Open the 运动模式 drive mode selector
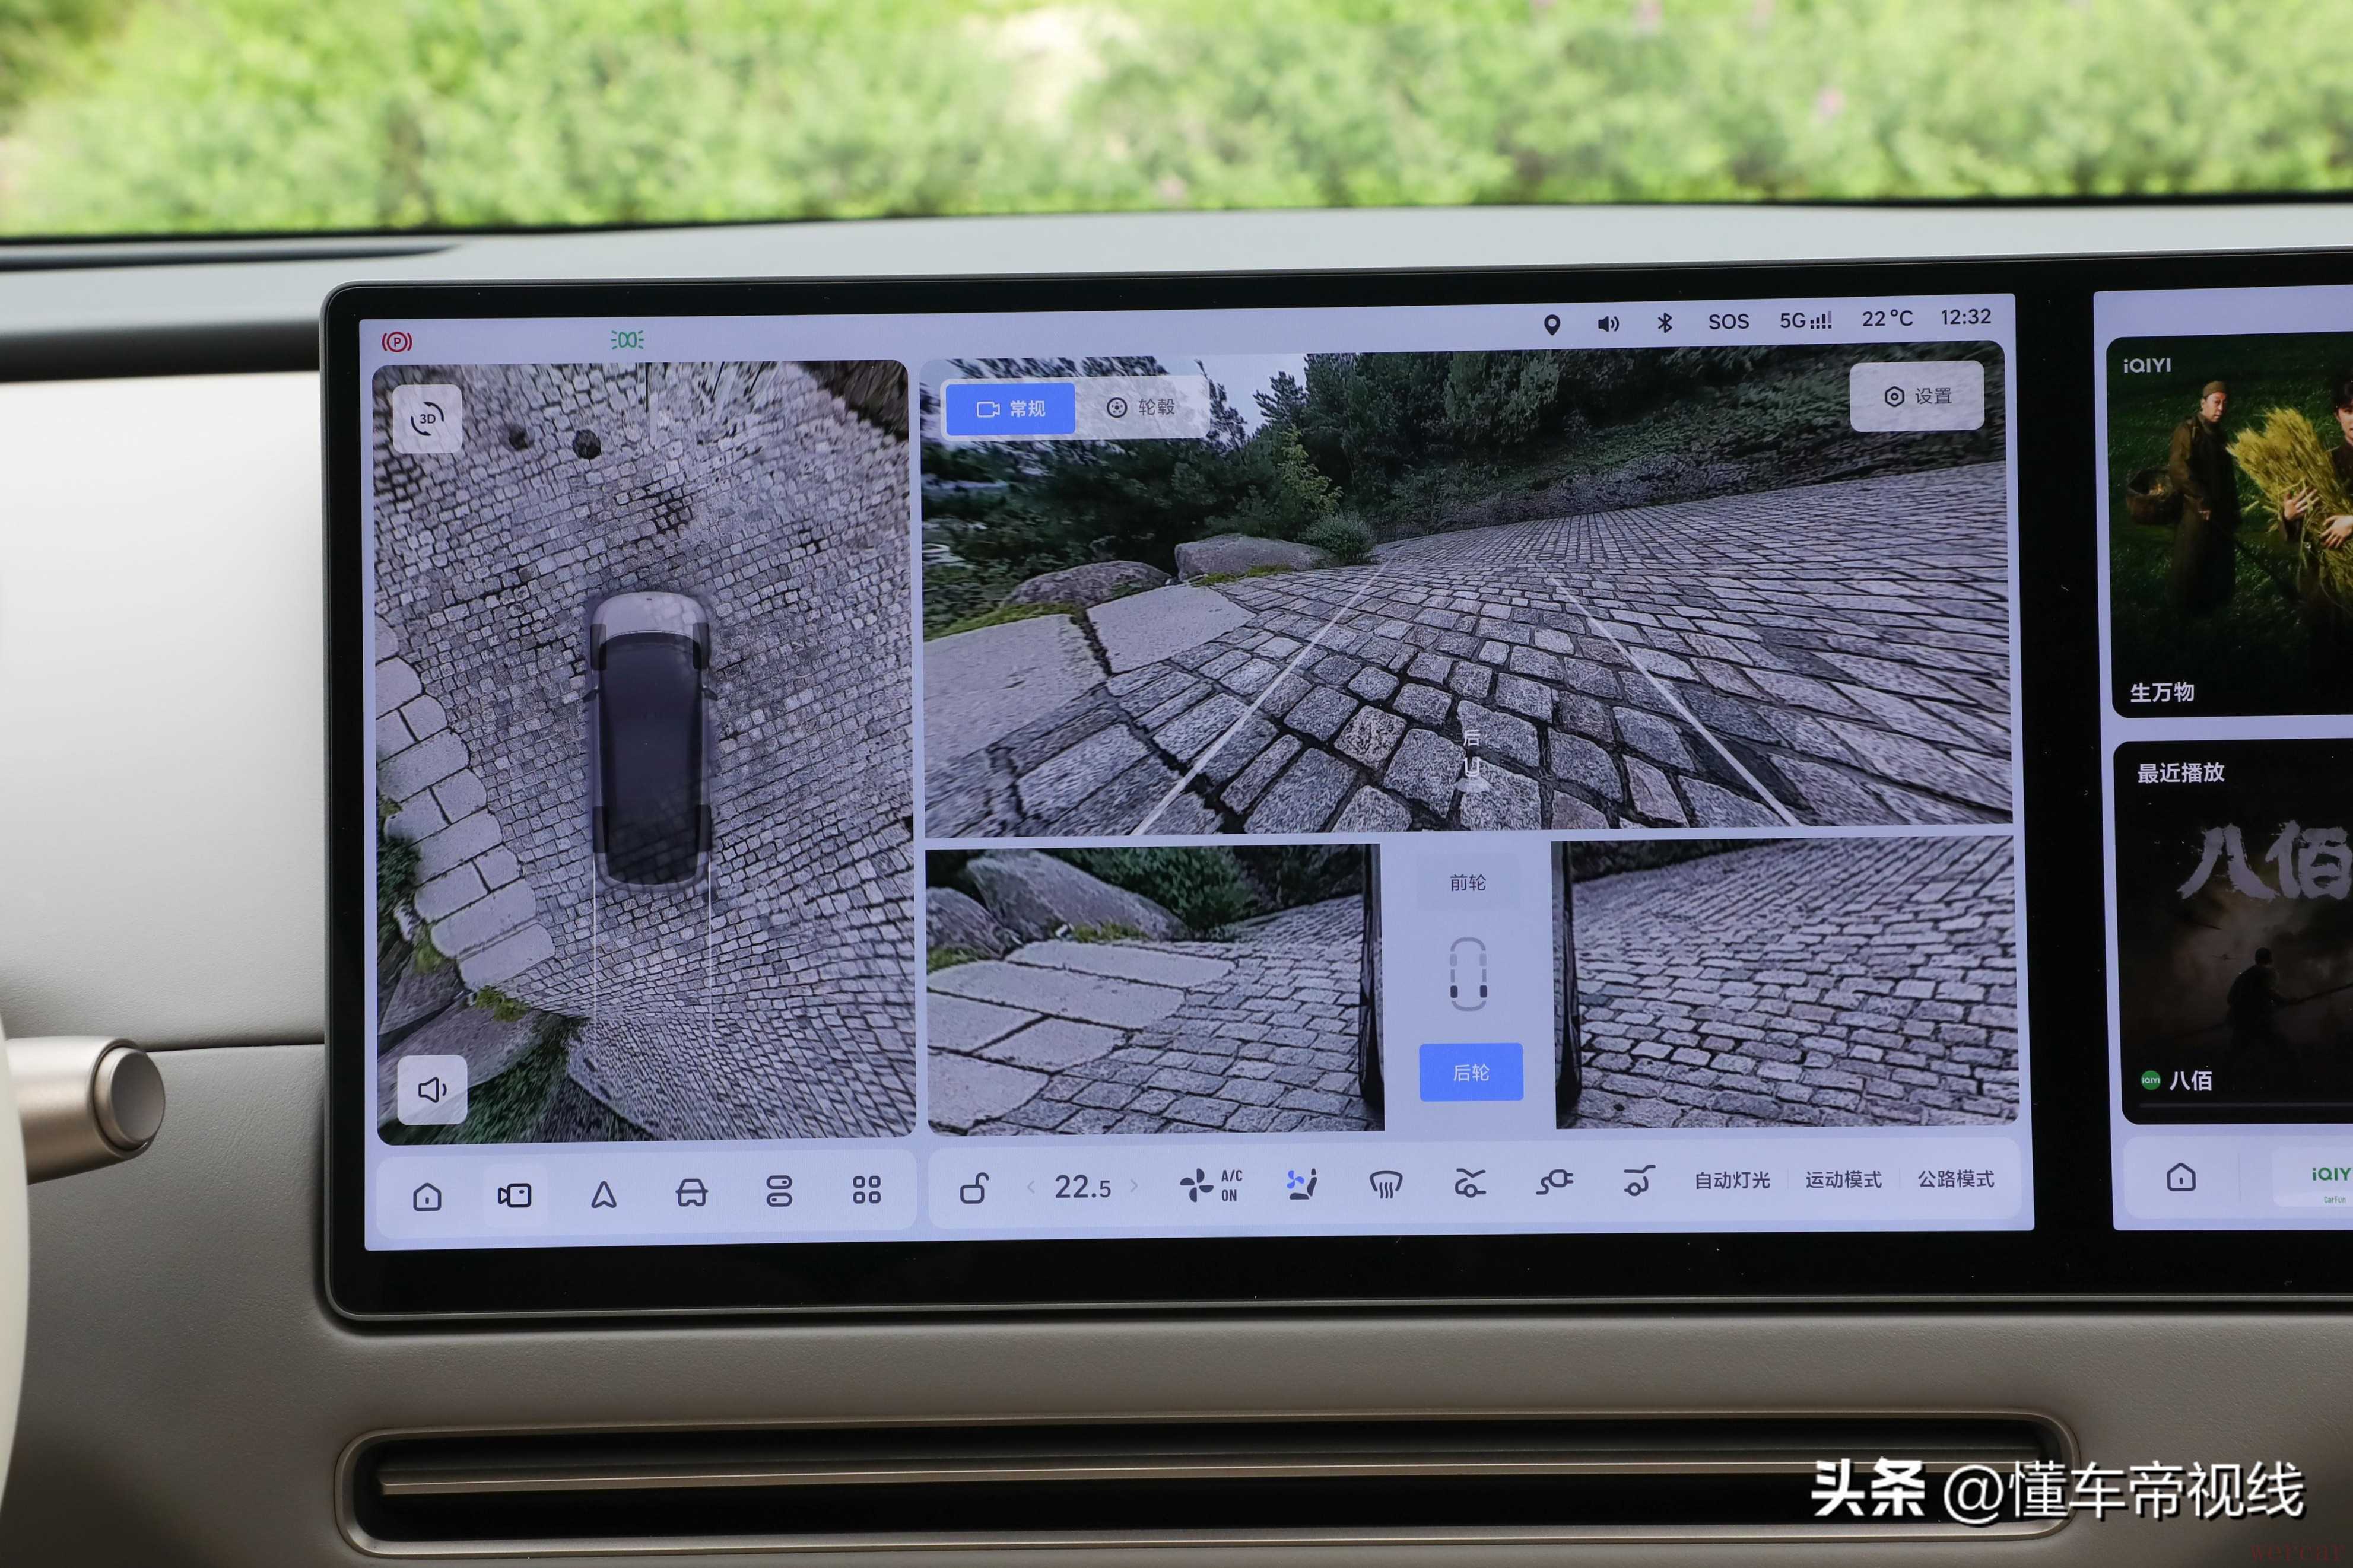The width and height of the screenshot is (2353, 1568). pos(1843,1180)
